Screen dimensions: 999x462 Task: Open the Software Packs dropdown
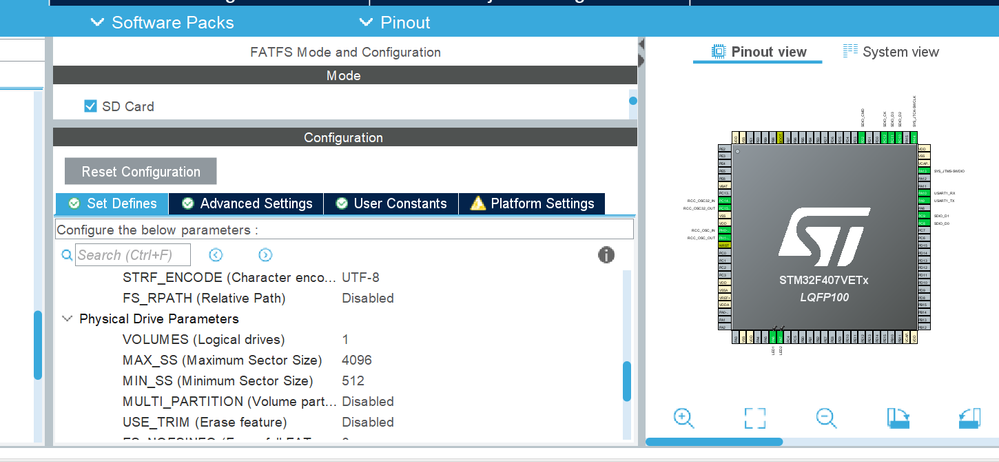(162, 22)
